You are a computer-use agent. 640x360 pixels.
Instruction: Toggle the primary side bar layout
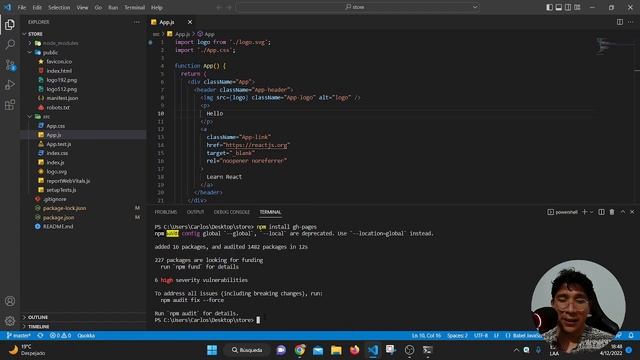tap(549, 7)
